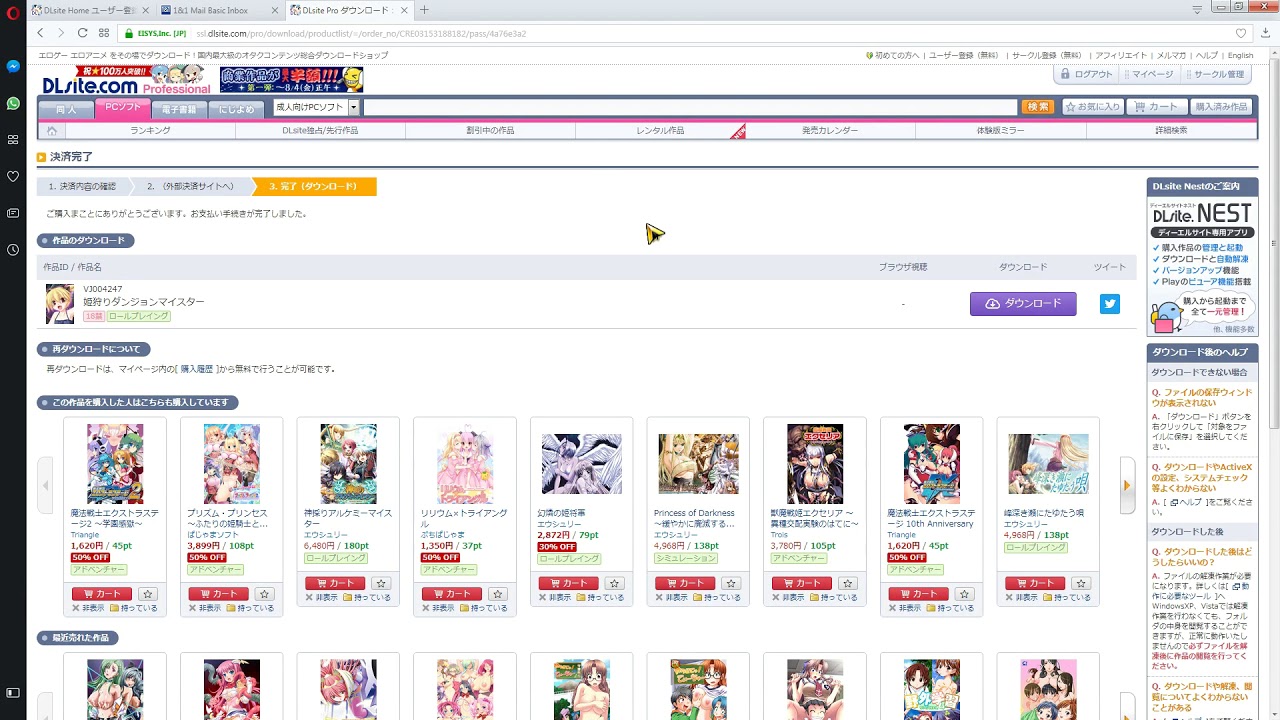
Task: Open Speed Dial grid icon in sidebar
Action: (13, 139)
